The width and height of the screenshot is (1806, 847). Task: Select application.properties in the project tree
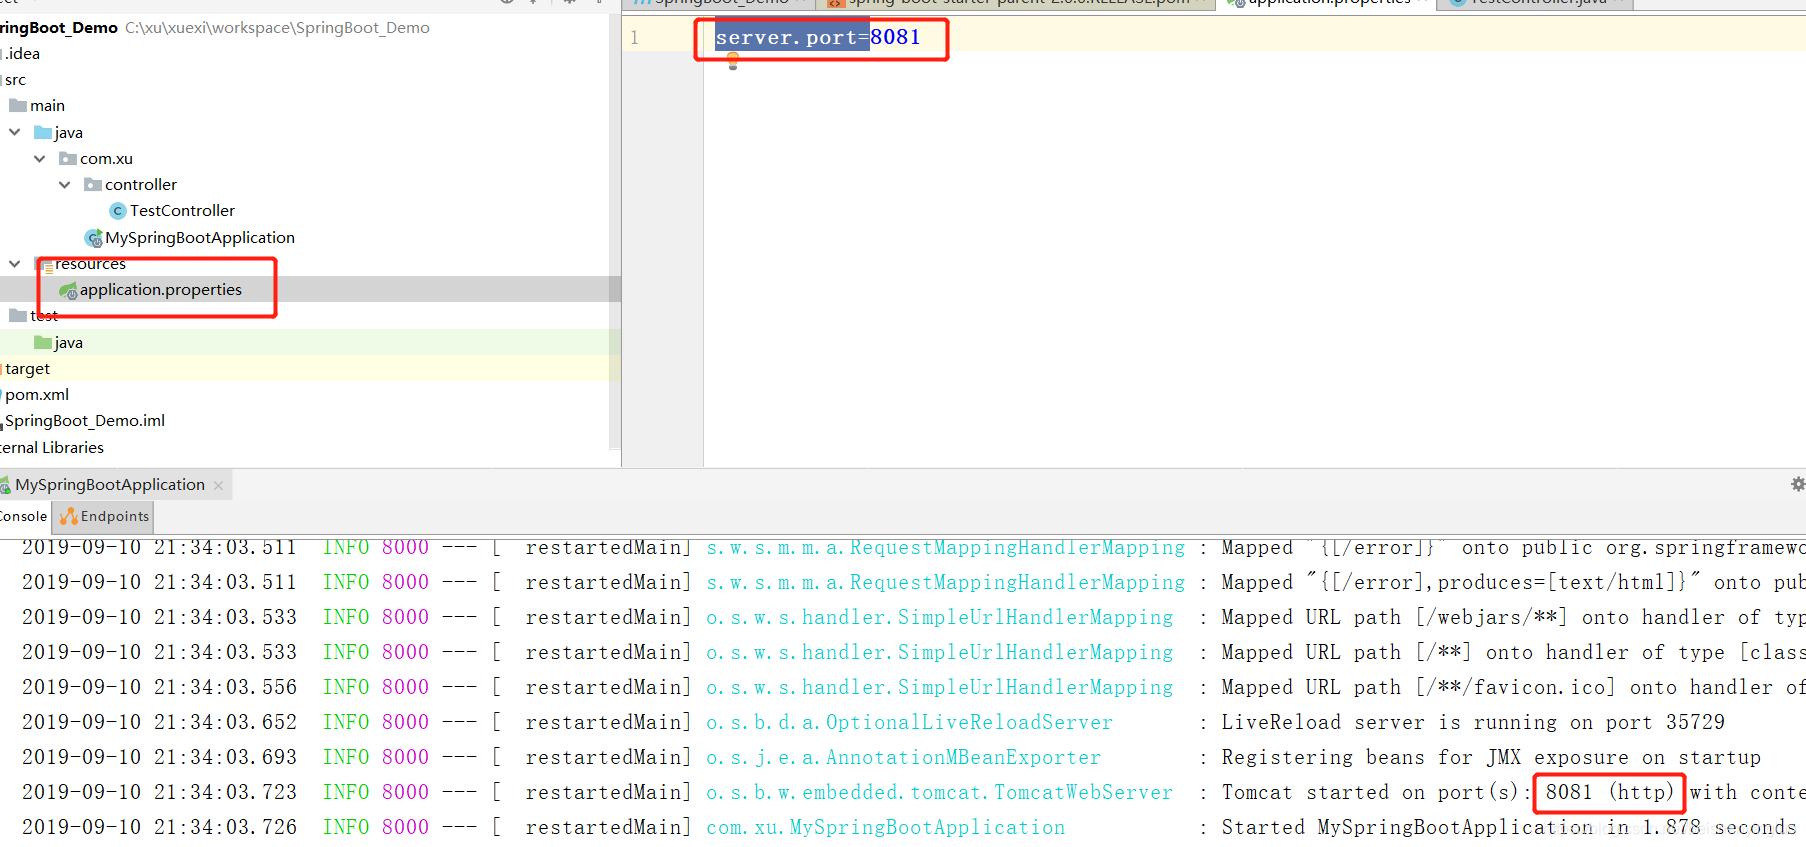pyautogui.click(x=161, y=290)
